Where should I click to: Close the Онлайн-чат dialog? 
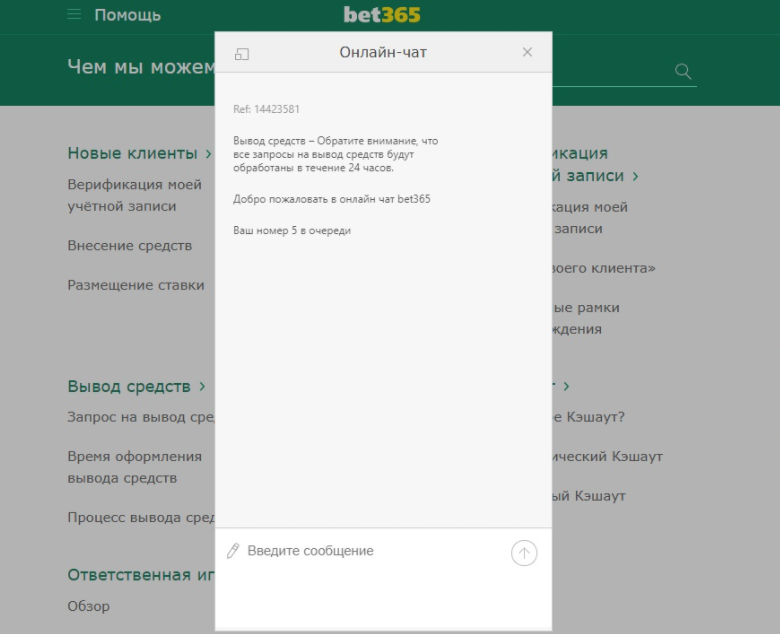click(527, 52)
